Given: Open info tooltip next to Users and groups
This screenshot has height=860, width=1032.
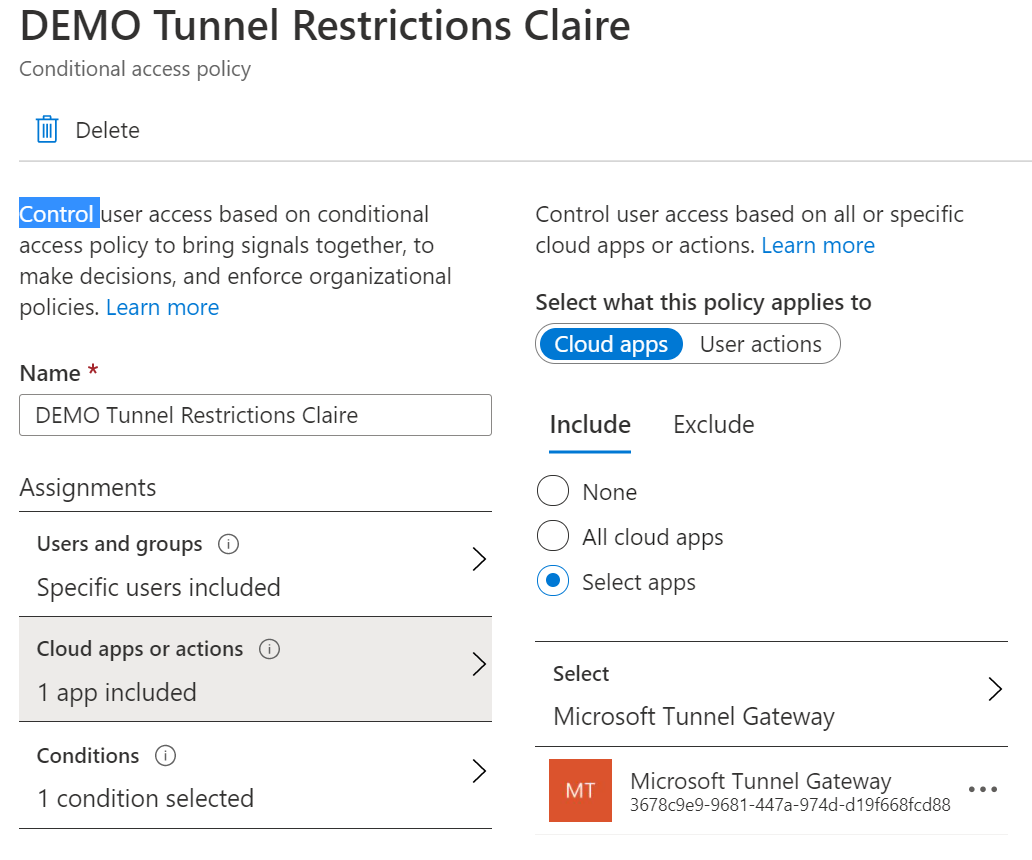Looking at the screenshot, I should pyautogui.click(x=228, y=544).
